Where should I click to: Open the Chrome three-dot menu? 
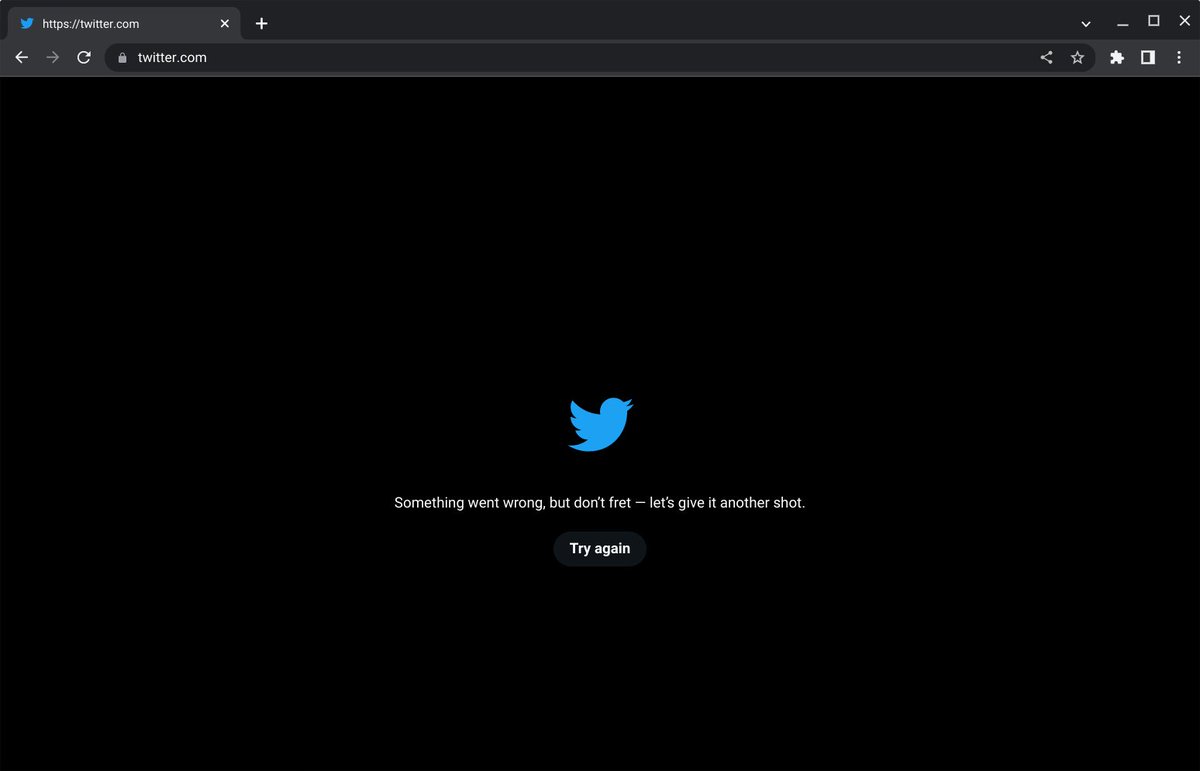(x=1179, y=58)
